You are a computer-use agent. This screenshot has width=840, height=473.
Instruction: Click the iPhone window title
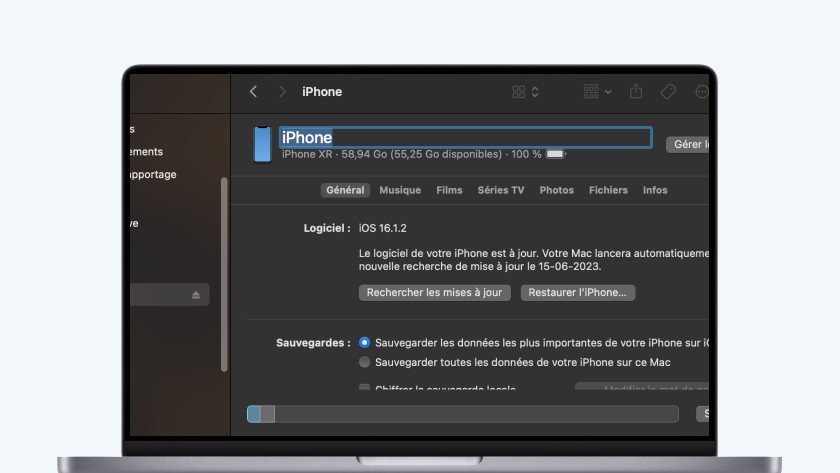[322, 92]
